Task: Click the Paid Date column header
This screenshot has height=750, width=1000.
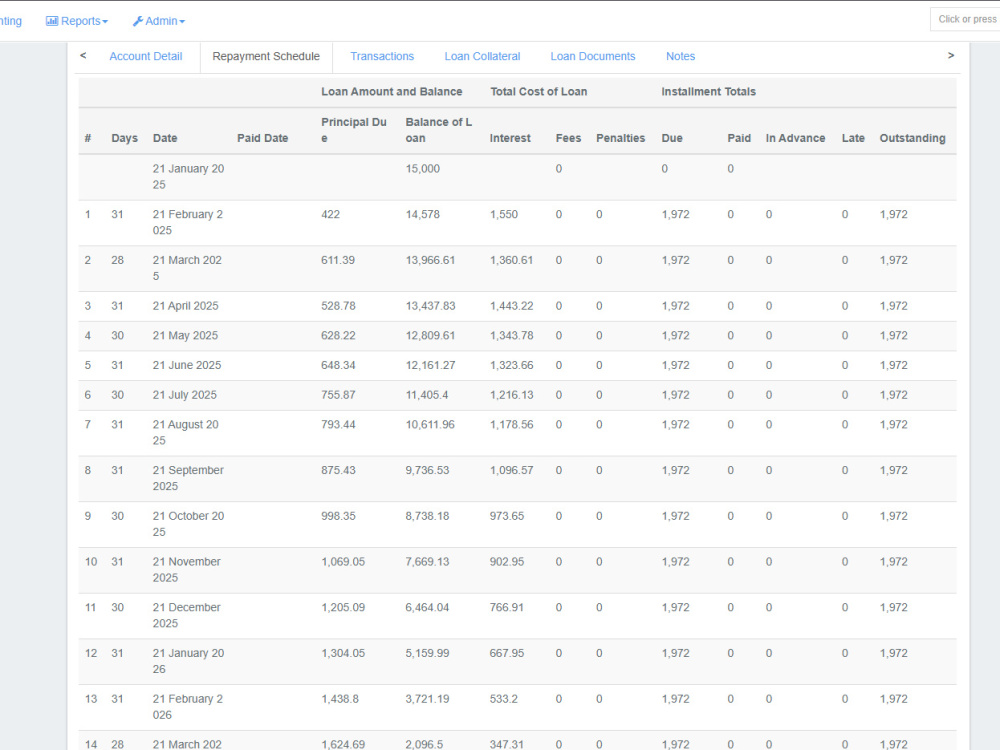Action: [x=262, y=138]
